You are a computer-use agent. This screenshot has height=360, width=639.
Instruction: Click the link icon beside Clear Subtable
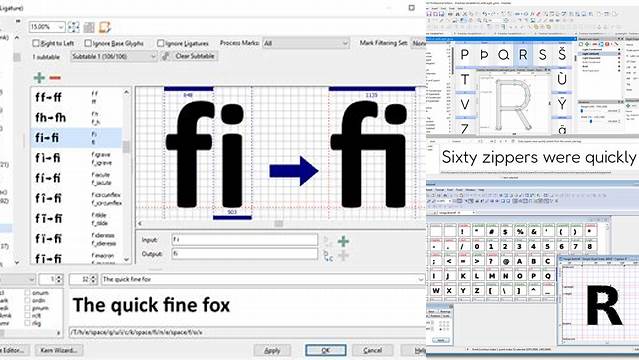[165, 56]
